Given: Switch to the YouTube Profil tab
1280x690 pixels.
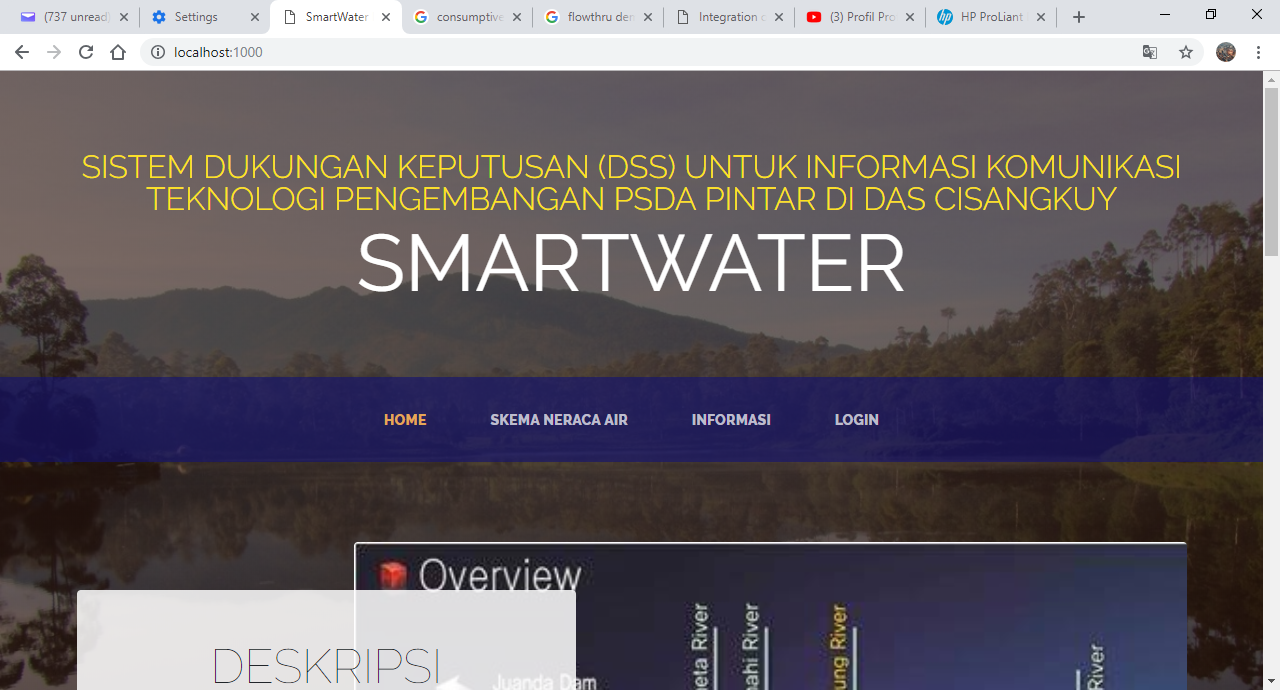Looking at the screenshot, I should tap(857, 17).
